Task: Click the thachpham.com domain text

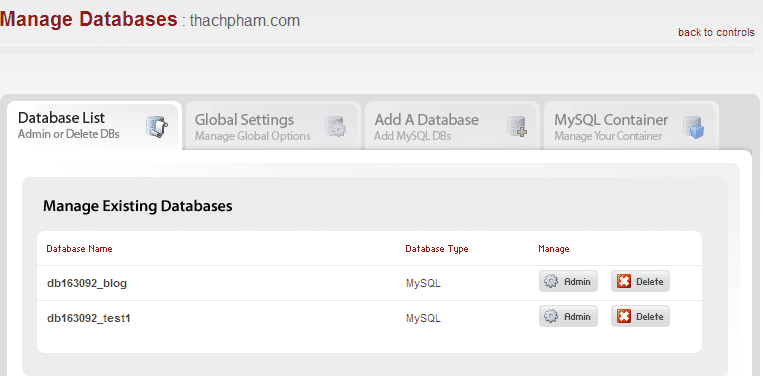Action: click(x=245, y=21)
